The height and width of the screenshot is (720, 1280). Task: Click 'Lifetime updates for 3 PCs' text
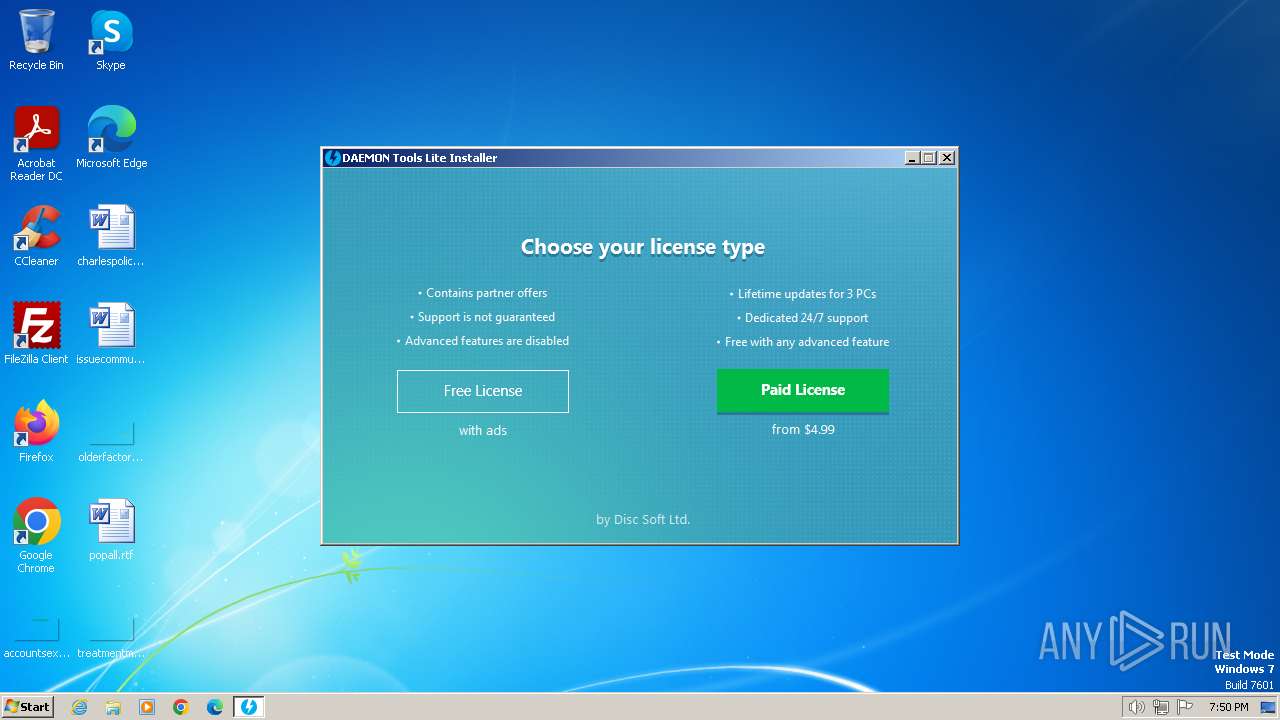[807, 294]
